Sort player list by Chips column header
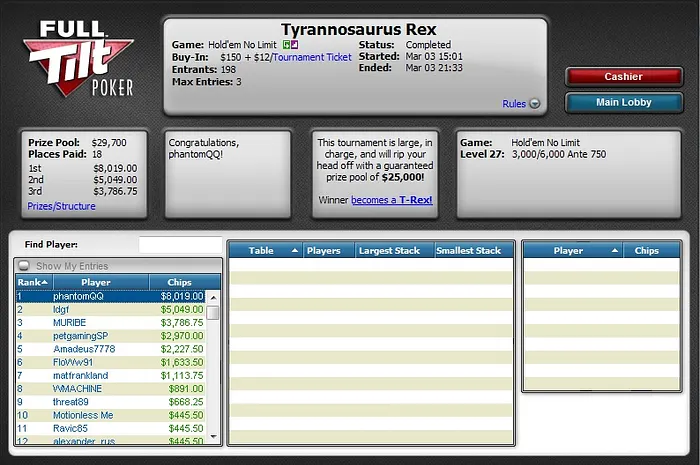This screenshot has width=700, height=465. (x=178, y=282)
